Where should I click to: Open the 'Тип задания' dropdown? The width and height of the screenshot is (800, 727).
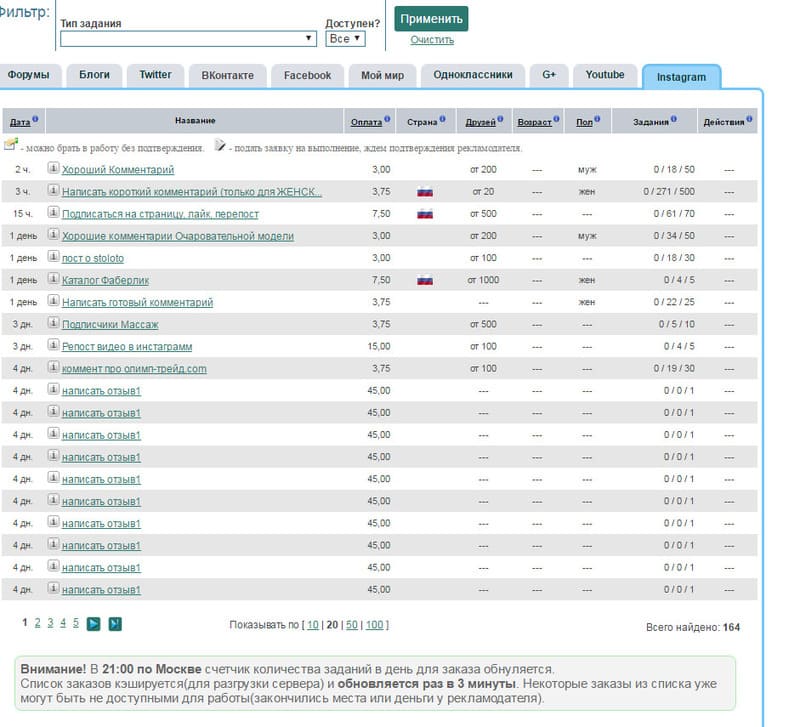click(188, 39)
